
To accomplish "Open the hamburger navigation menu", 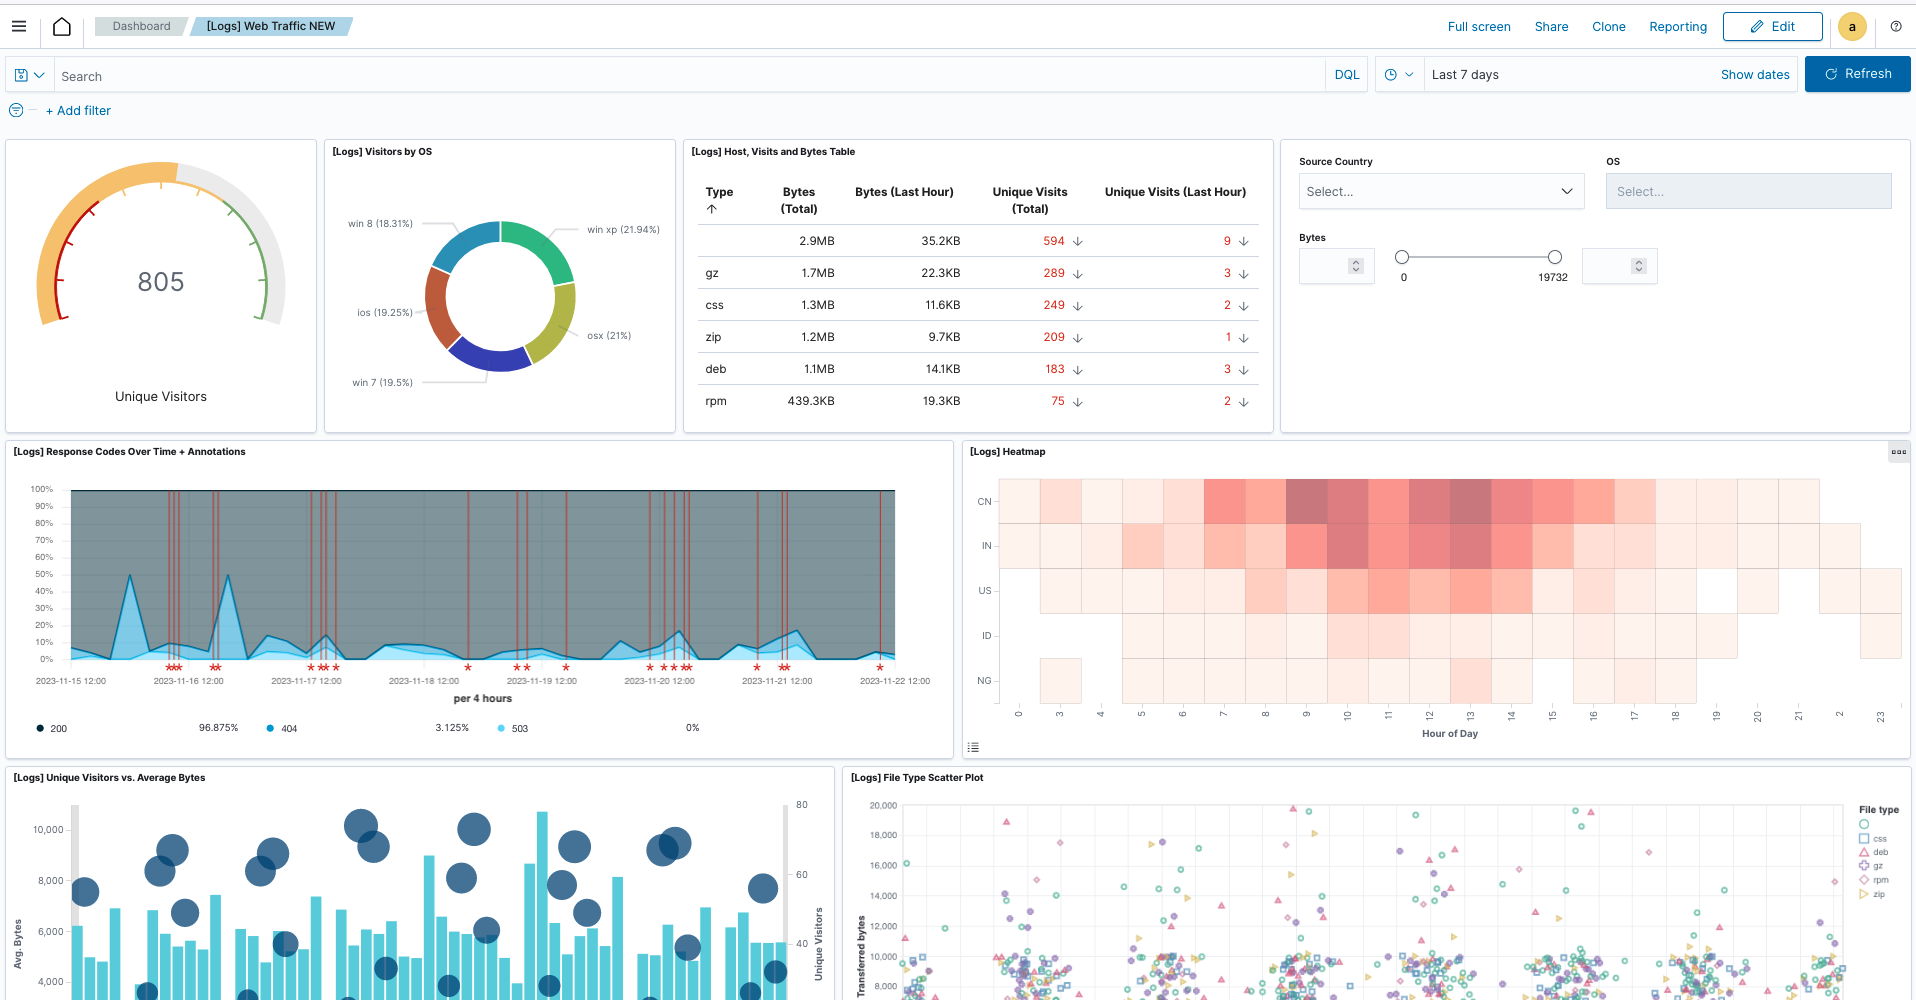I will pyautogui.click(x=19, y=27).
